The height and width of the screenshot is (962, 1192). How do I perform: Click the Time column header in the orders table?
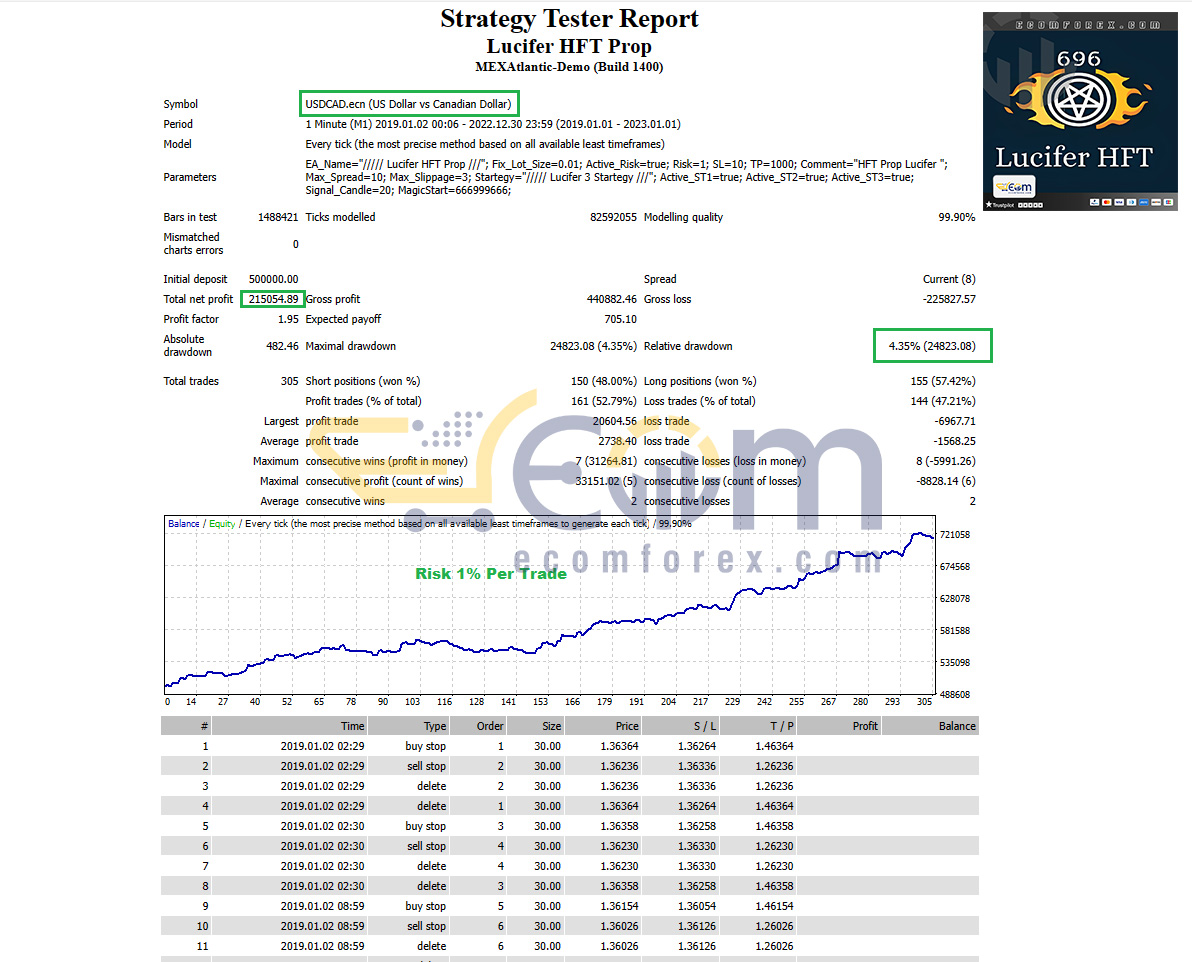click(x=352, y=726)
